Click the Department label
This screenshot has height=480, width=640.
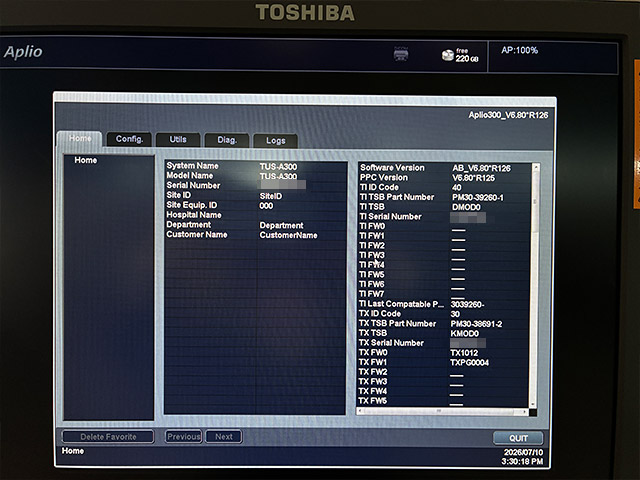point(189,225)
